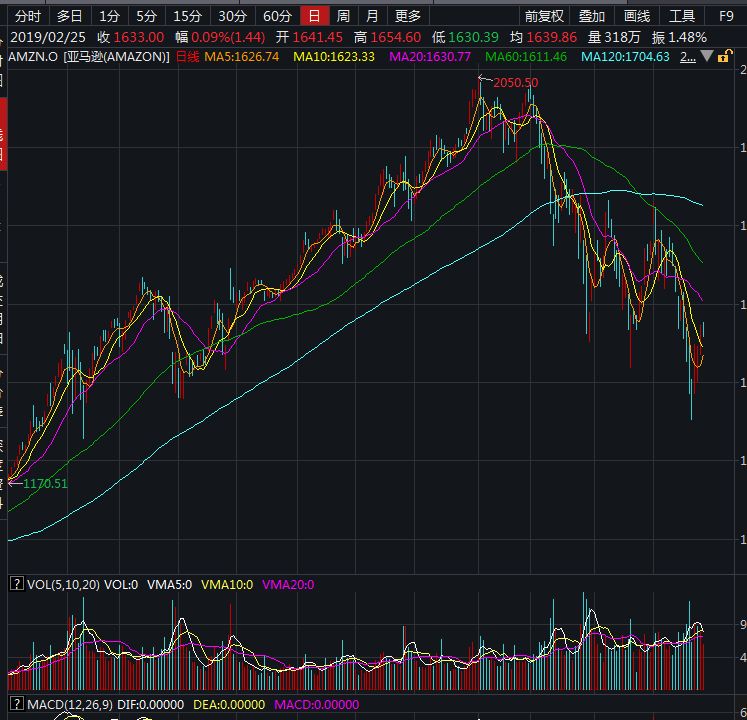Viewport: 747px width, 720px height.
Task: Open the 前复权 price adjustment dropdown
Action: (x=544, y=16)
